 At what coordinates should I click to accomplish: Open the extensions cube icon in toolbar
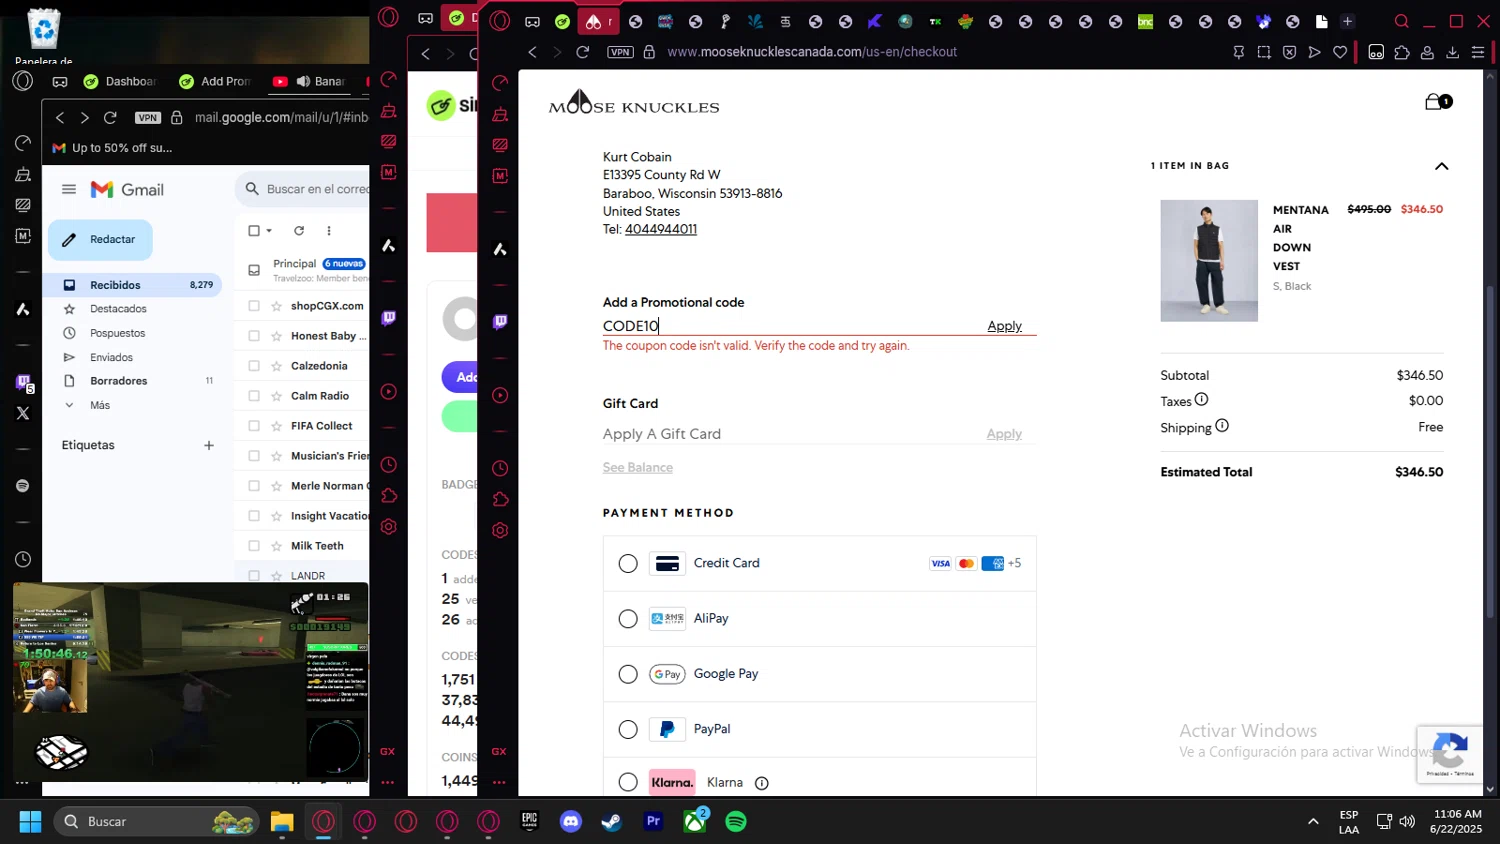point(1402,52)
